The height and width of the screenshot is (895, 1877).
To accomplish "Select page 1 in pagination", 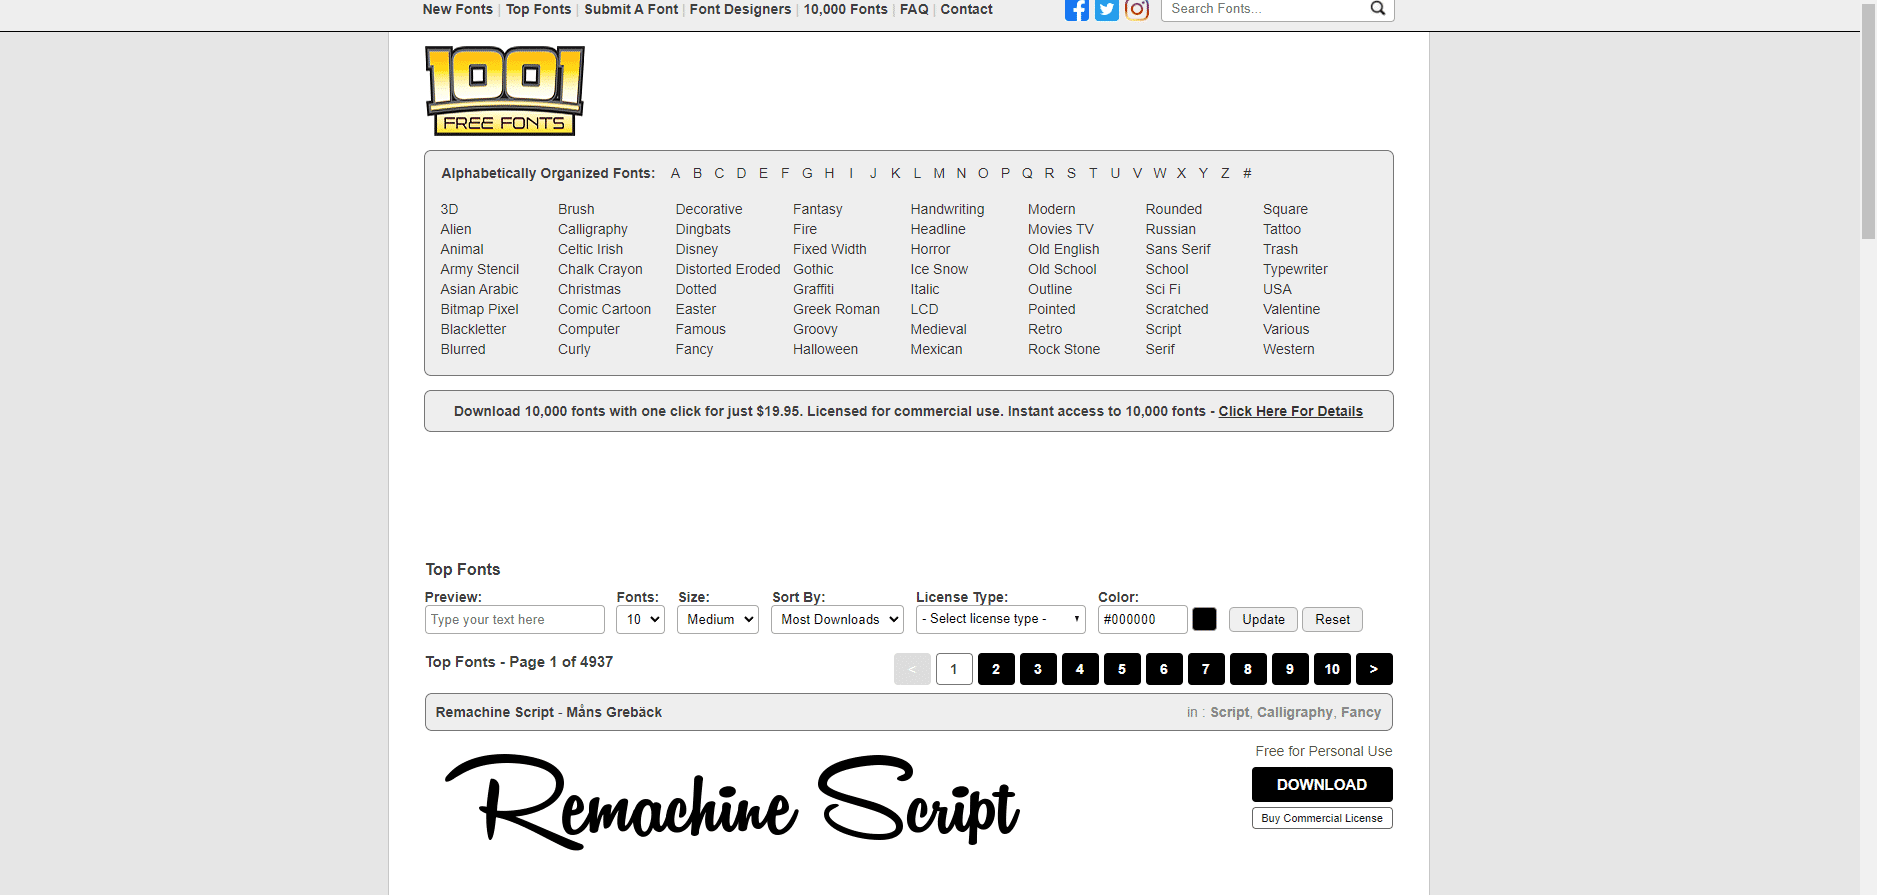I will 954,669.
